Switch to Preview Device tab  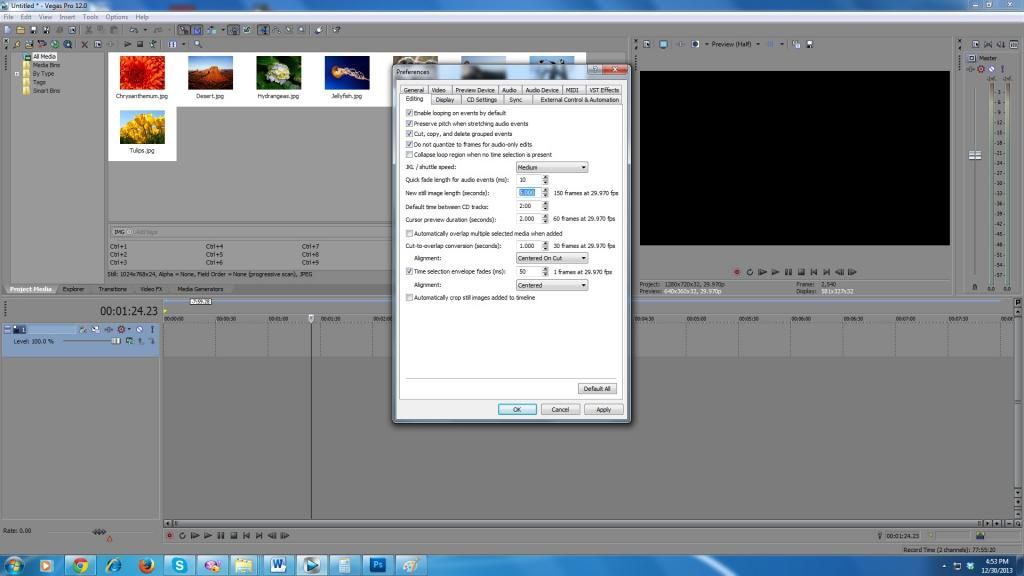point(475,90)
